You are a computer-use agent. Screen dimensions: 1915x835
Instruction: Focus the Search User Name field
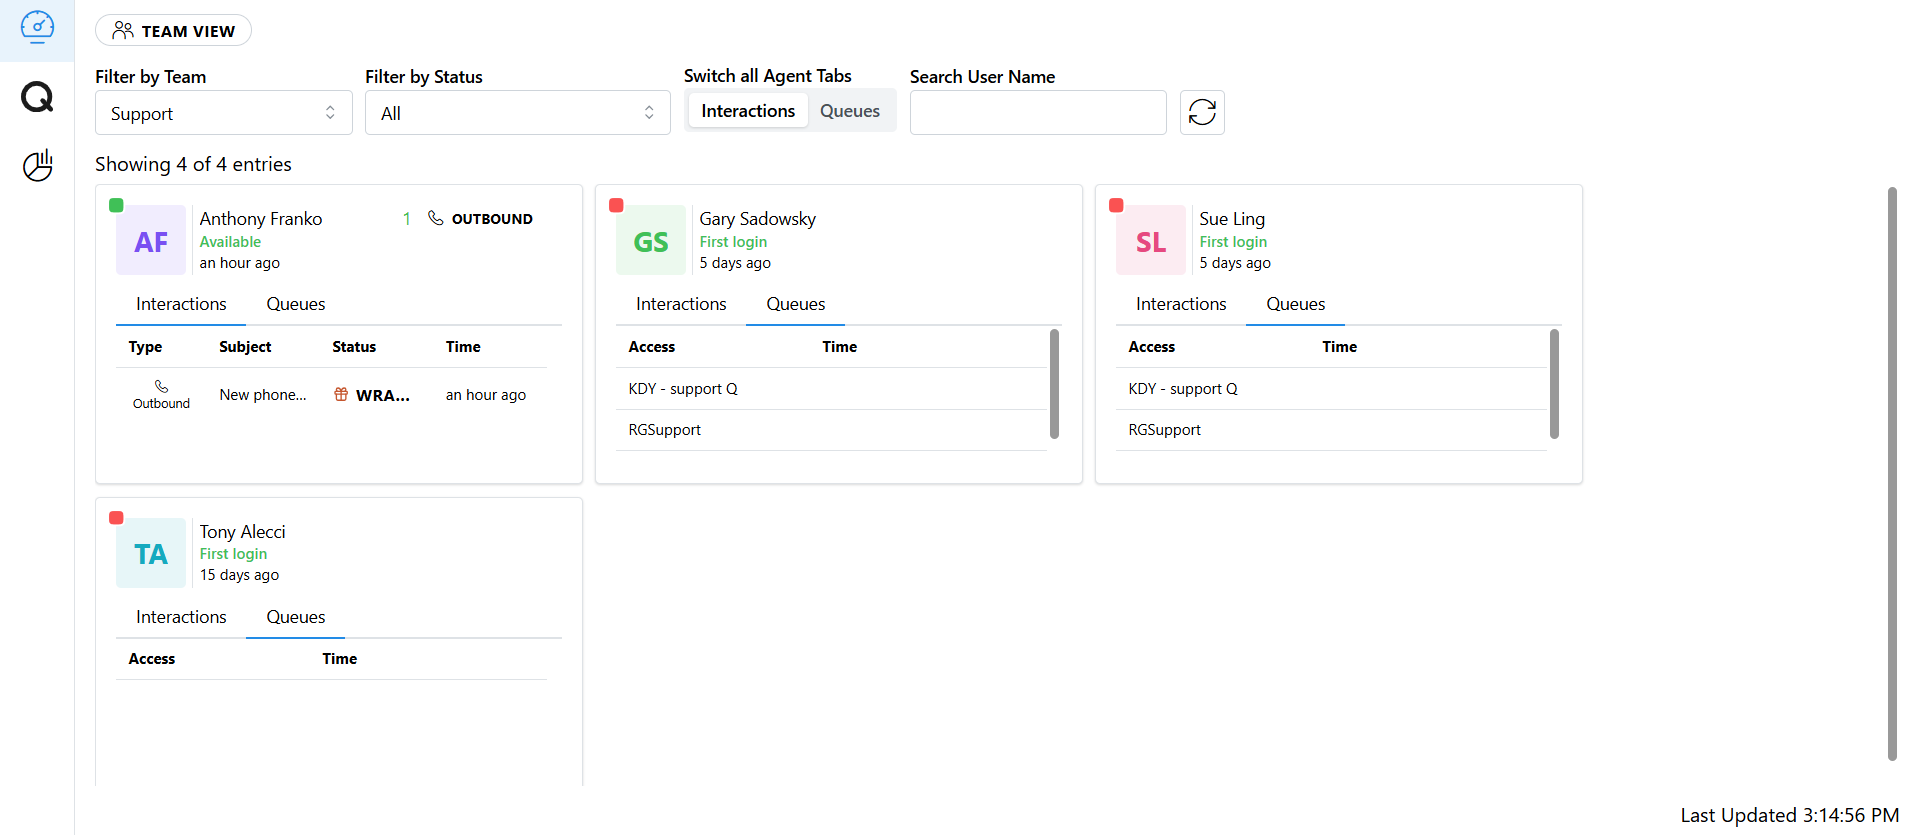pyautogui.click(x=1038, y=113)
